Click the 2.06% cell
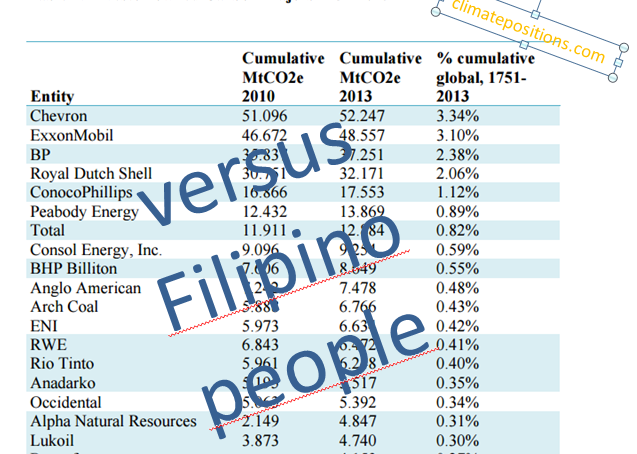The width and height of the screenshot is (637, 454). 458,173
